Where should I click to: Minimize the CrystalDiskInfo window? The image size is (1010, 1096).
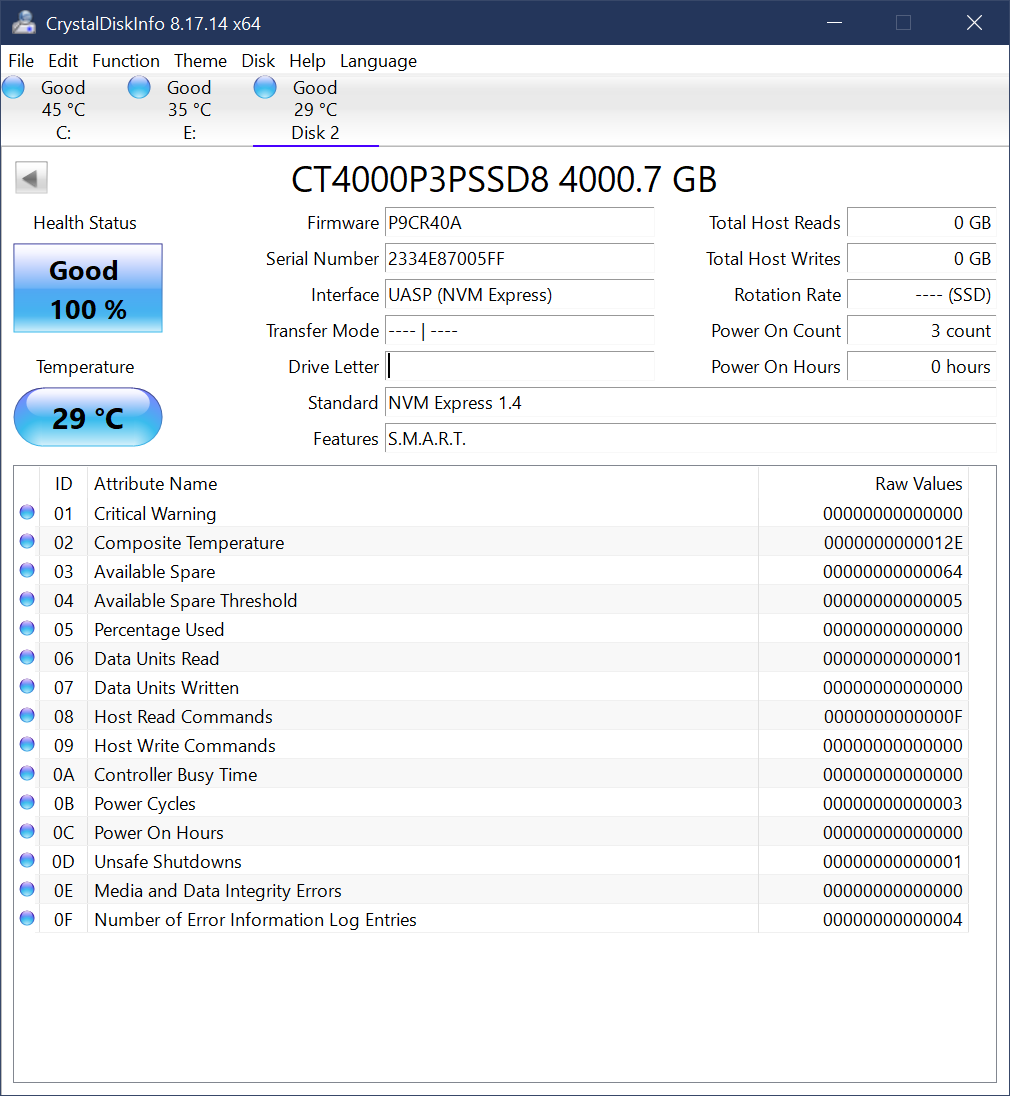[x=835, y=22]
